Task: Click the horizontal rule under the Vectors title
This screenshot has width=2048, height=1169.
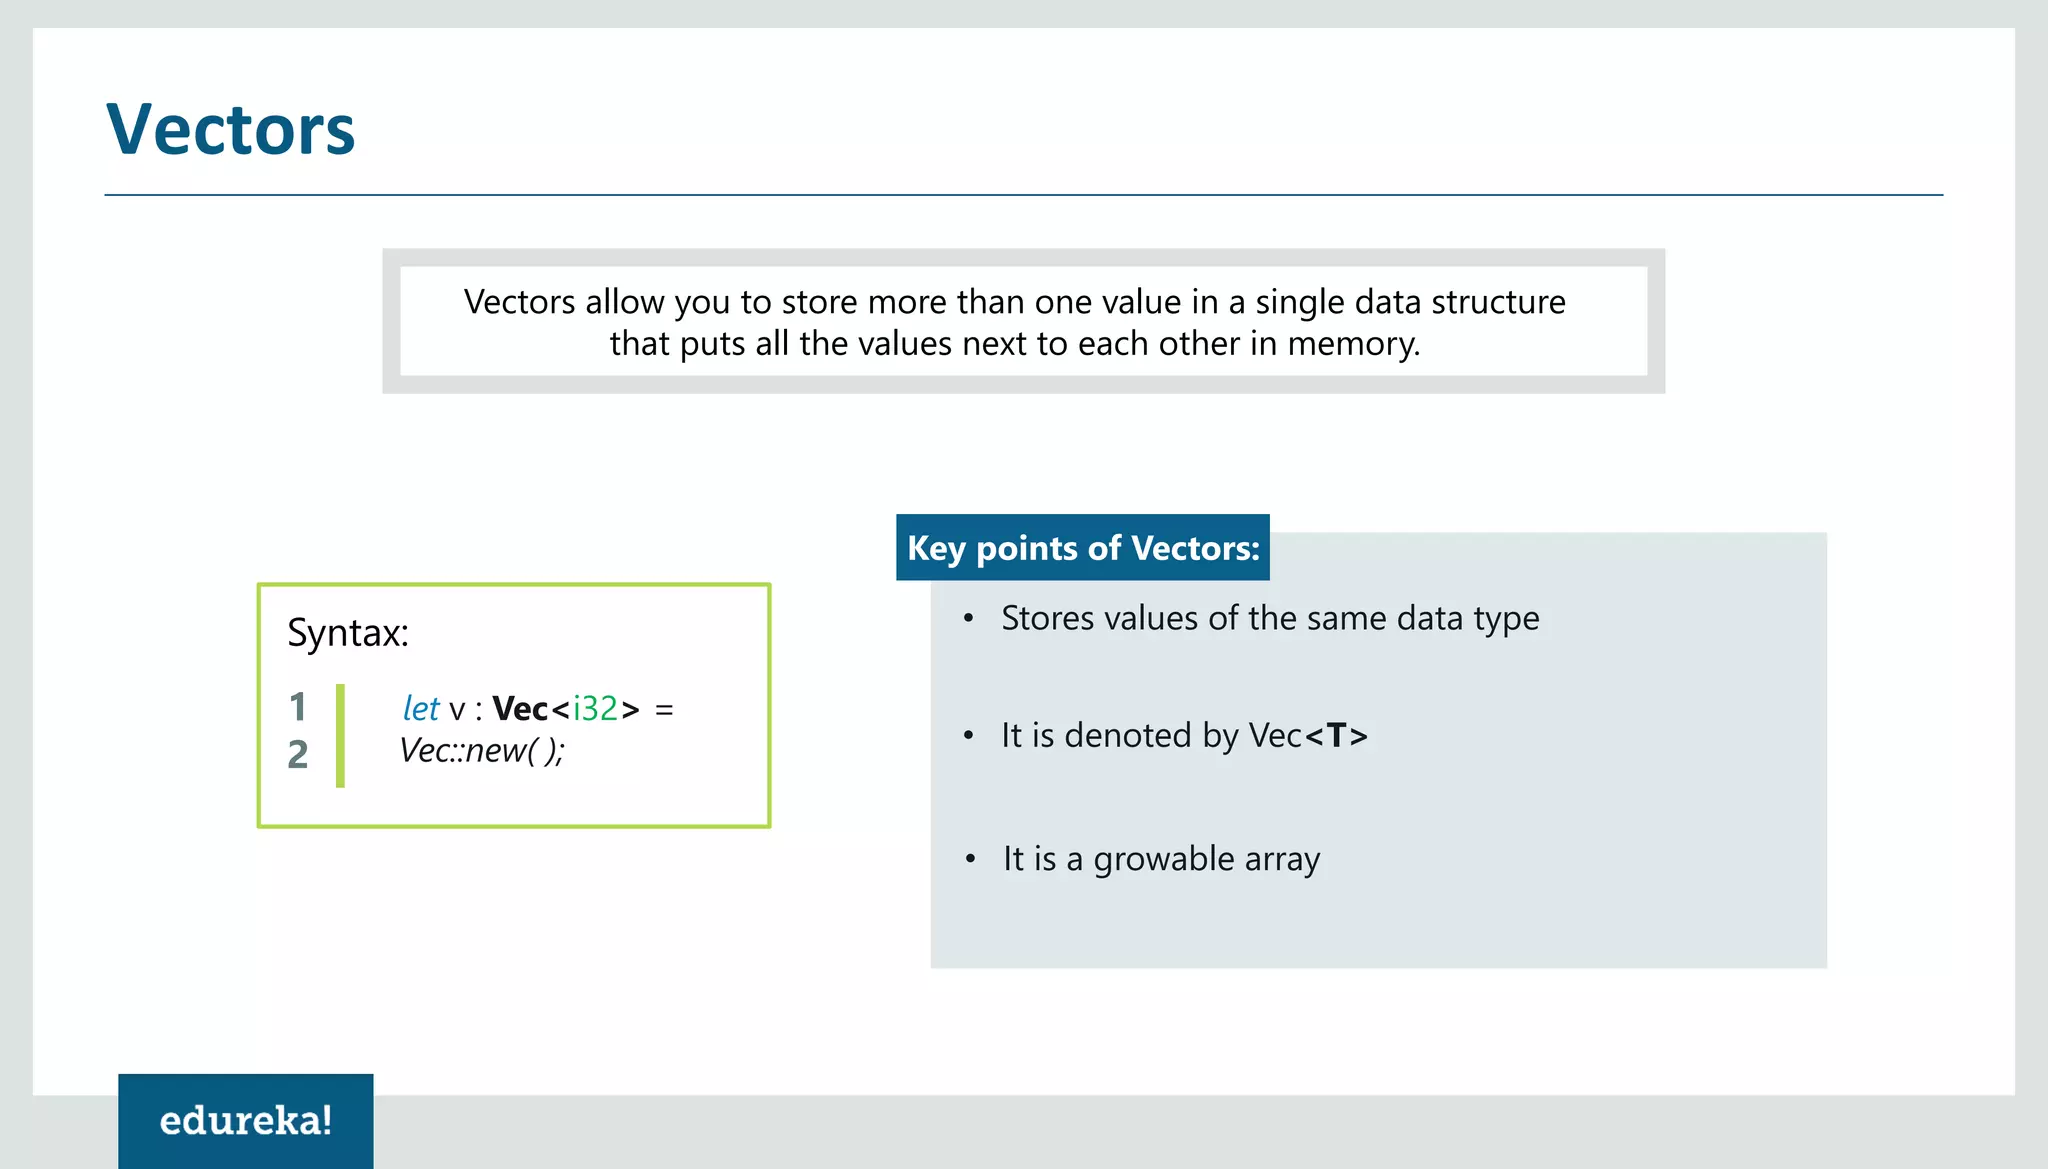Action: tap(1023, 195)
